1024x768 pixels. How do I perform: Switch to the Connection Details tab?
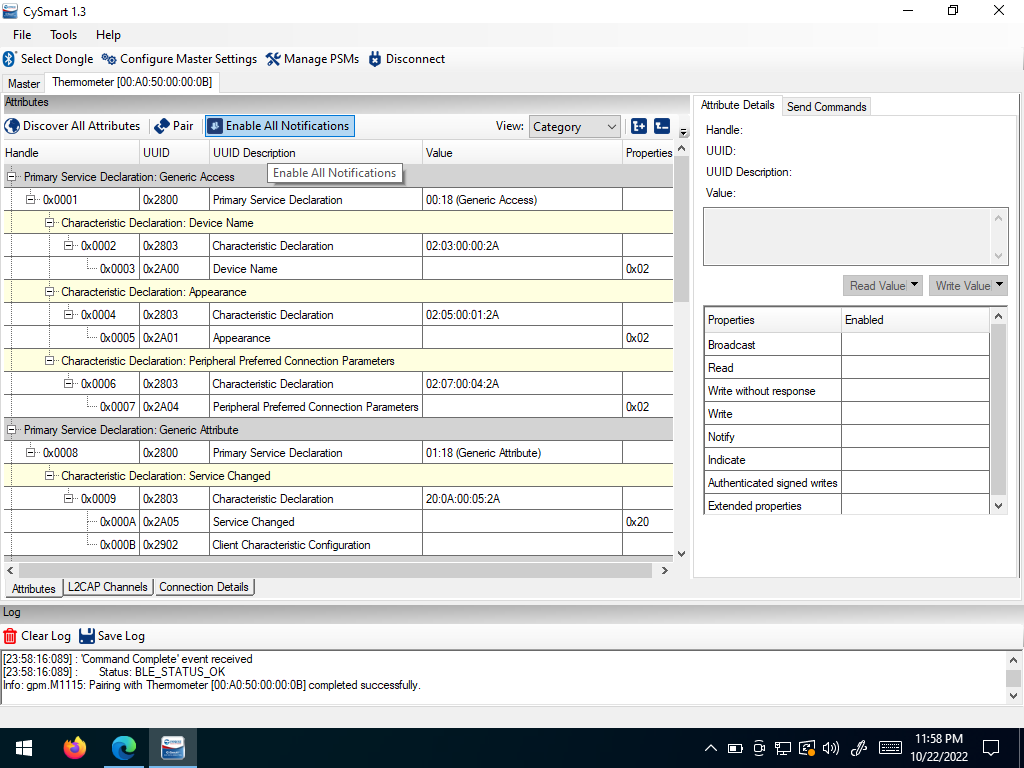pyautogui.click(x=204, y=586)
